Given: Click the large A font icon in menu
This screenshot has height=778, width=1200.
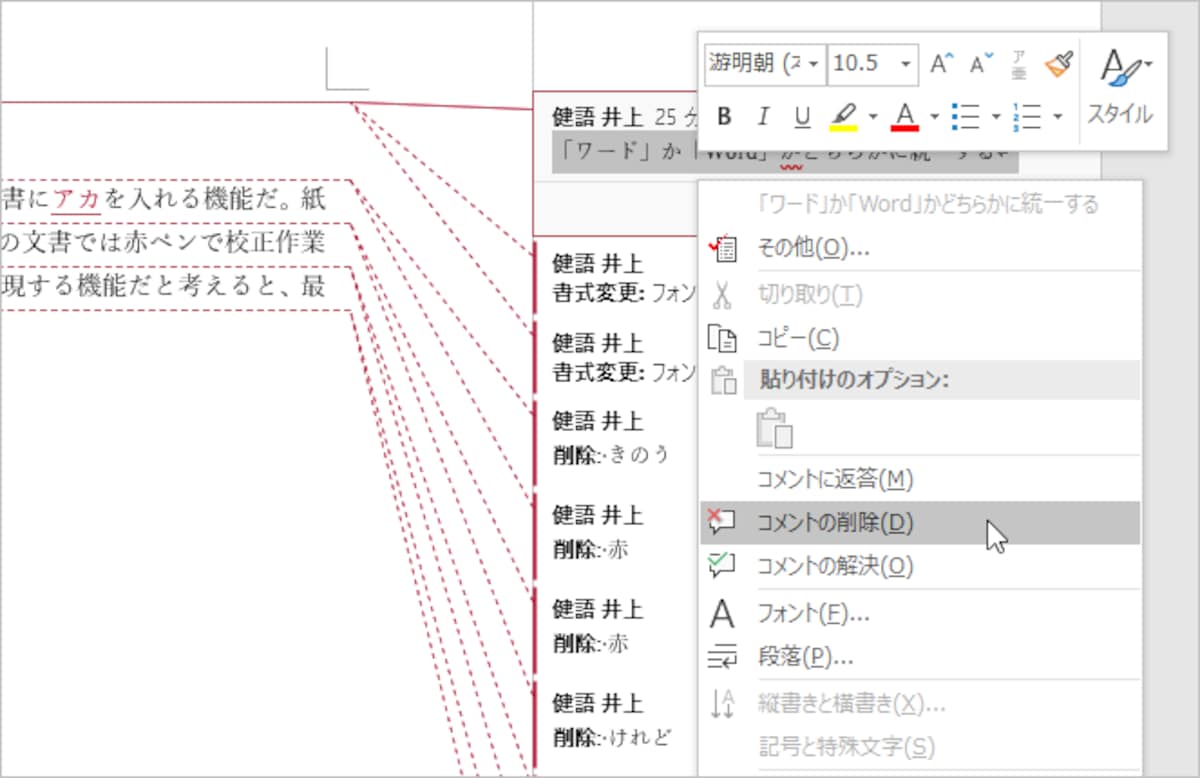Looking at the screenshot, I should (x=721, y=613).
